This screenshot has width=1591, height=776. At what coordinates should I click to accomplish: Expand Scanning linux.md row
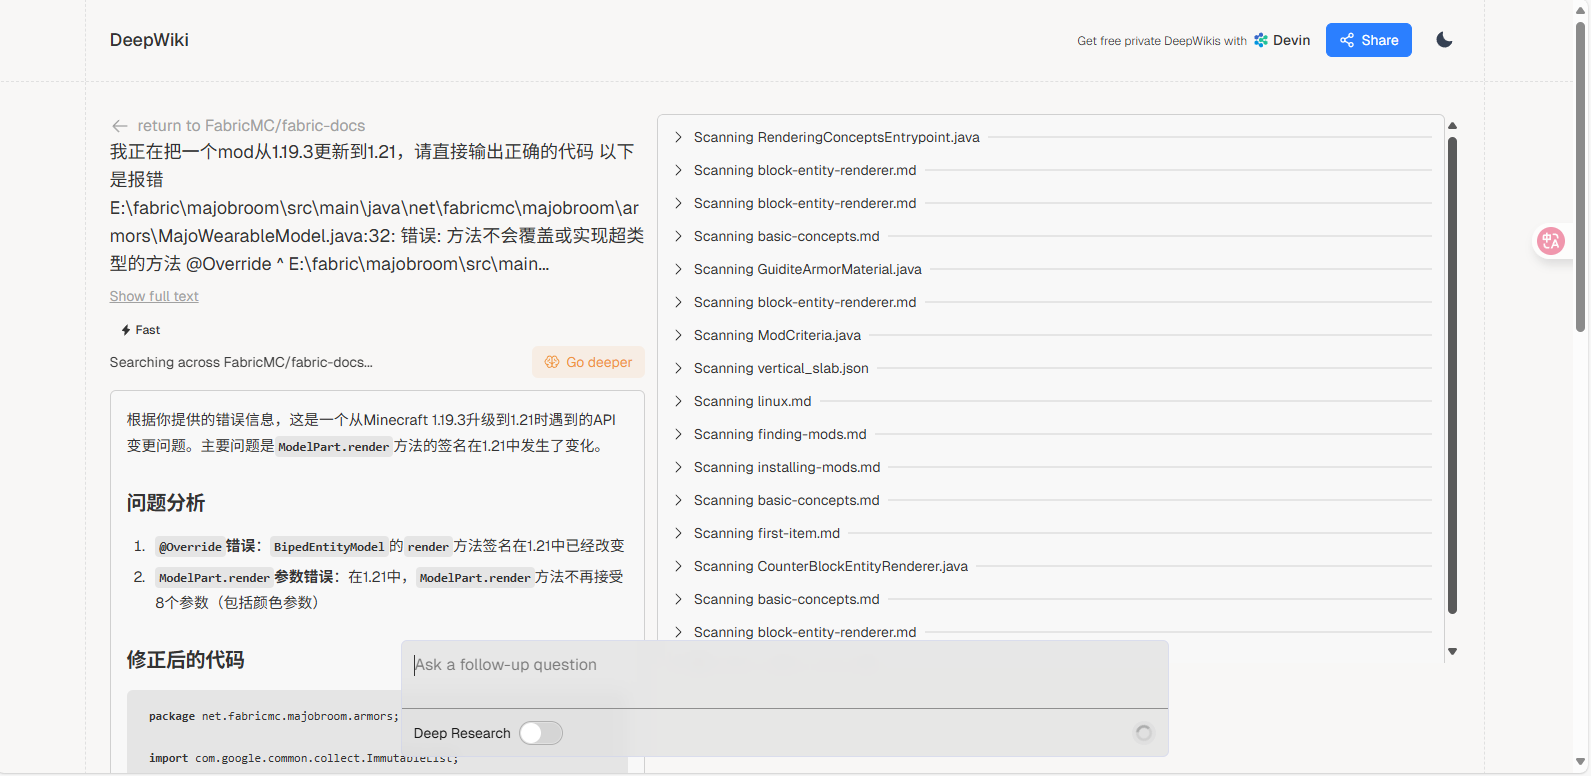click(x=1053, y=401)
